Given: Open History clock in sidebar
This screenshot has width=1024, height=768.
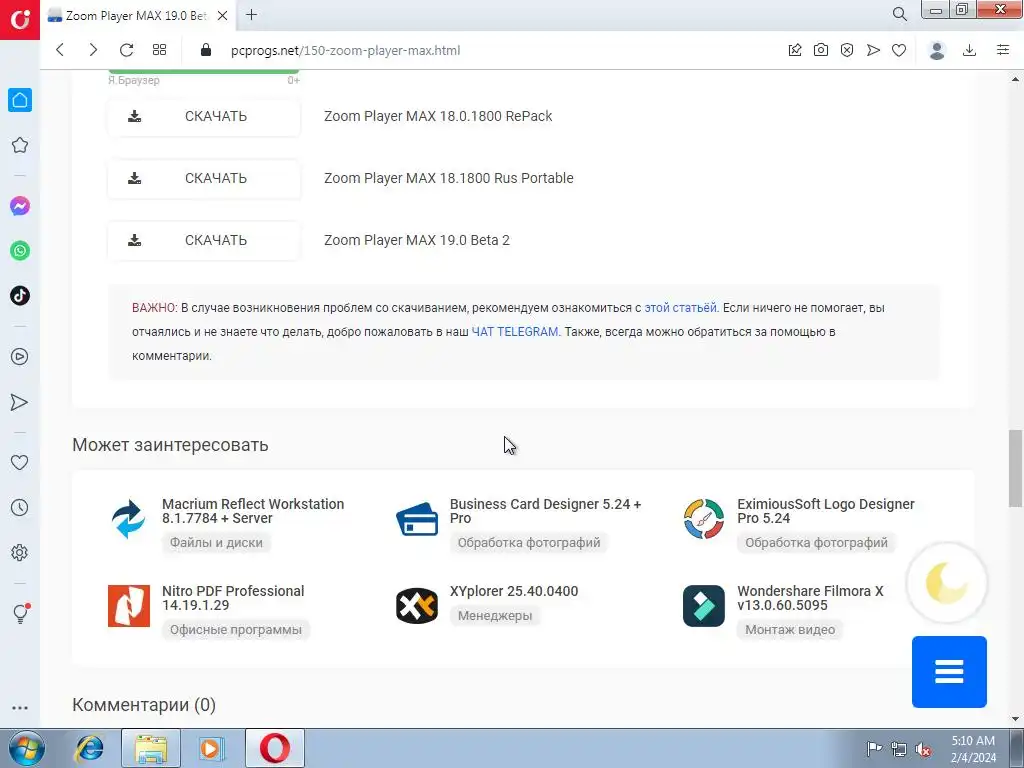Looking at the screenshot, I should [x=20, y=507].
